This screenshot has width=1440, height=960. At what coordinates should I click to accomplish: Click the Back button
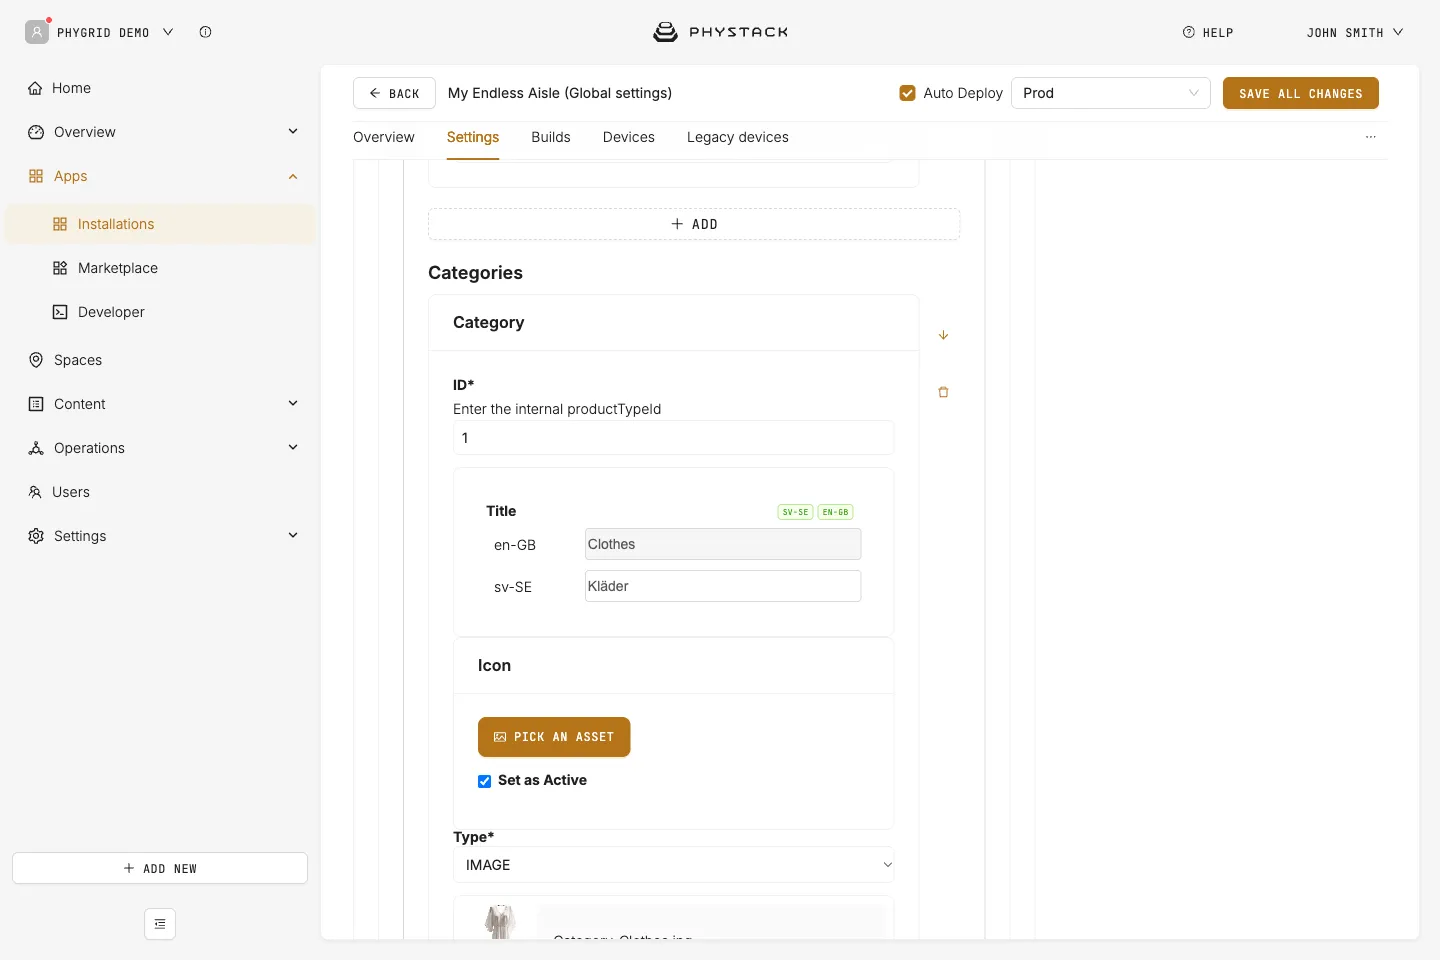pos(394,93)
